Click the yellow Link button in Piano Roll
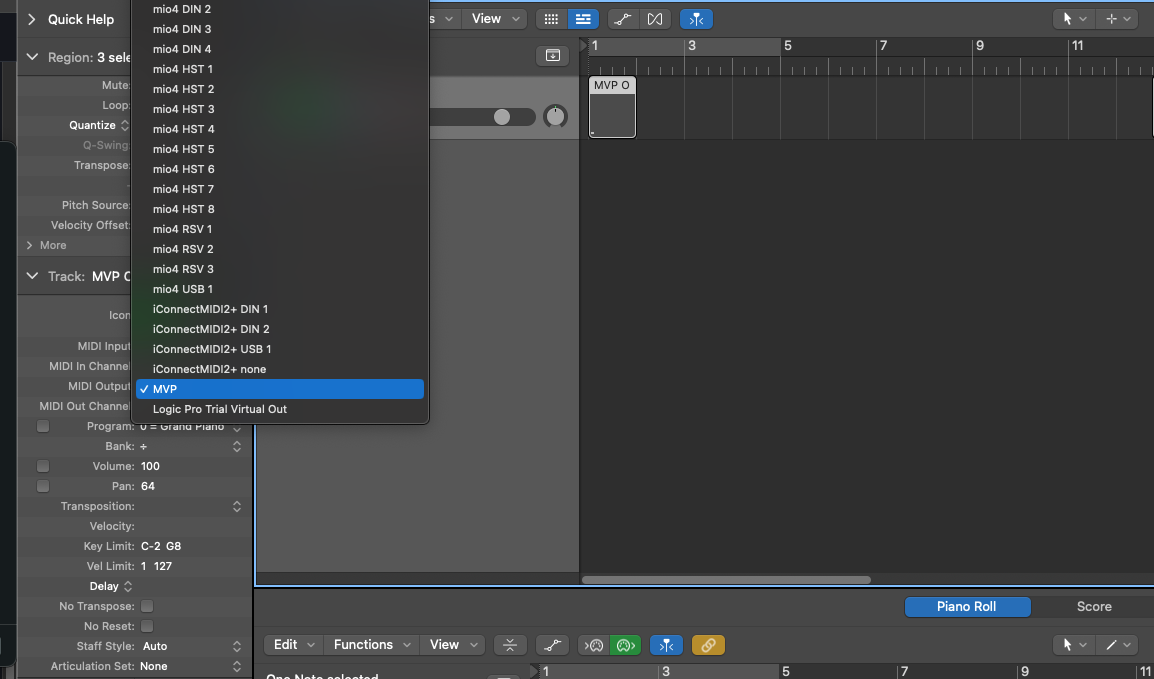1154x679 pixels. (707, 645)
